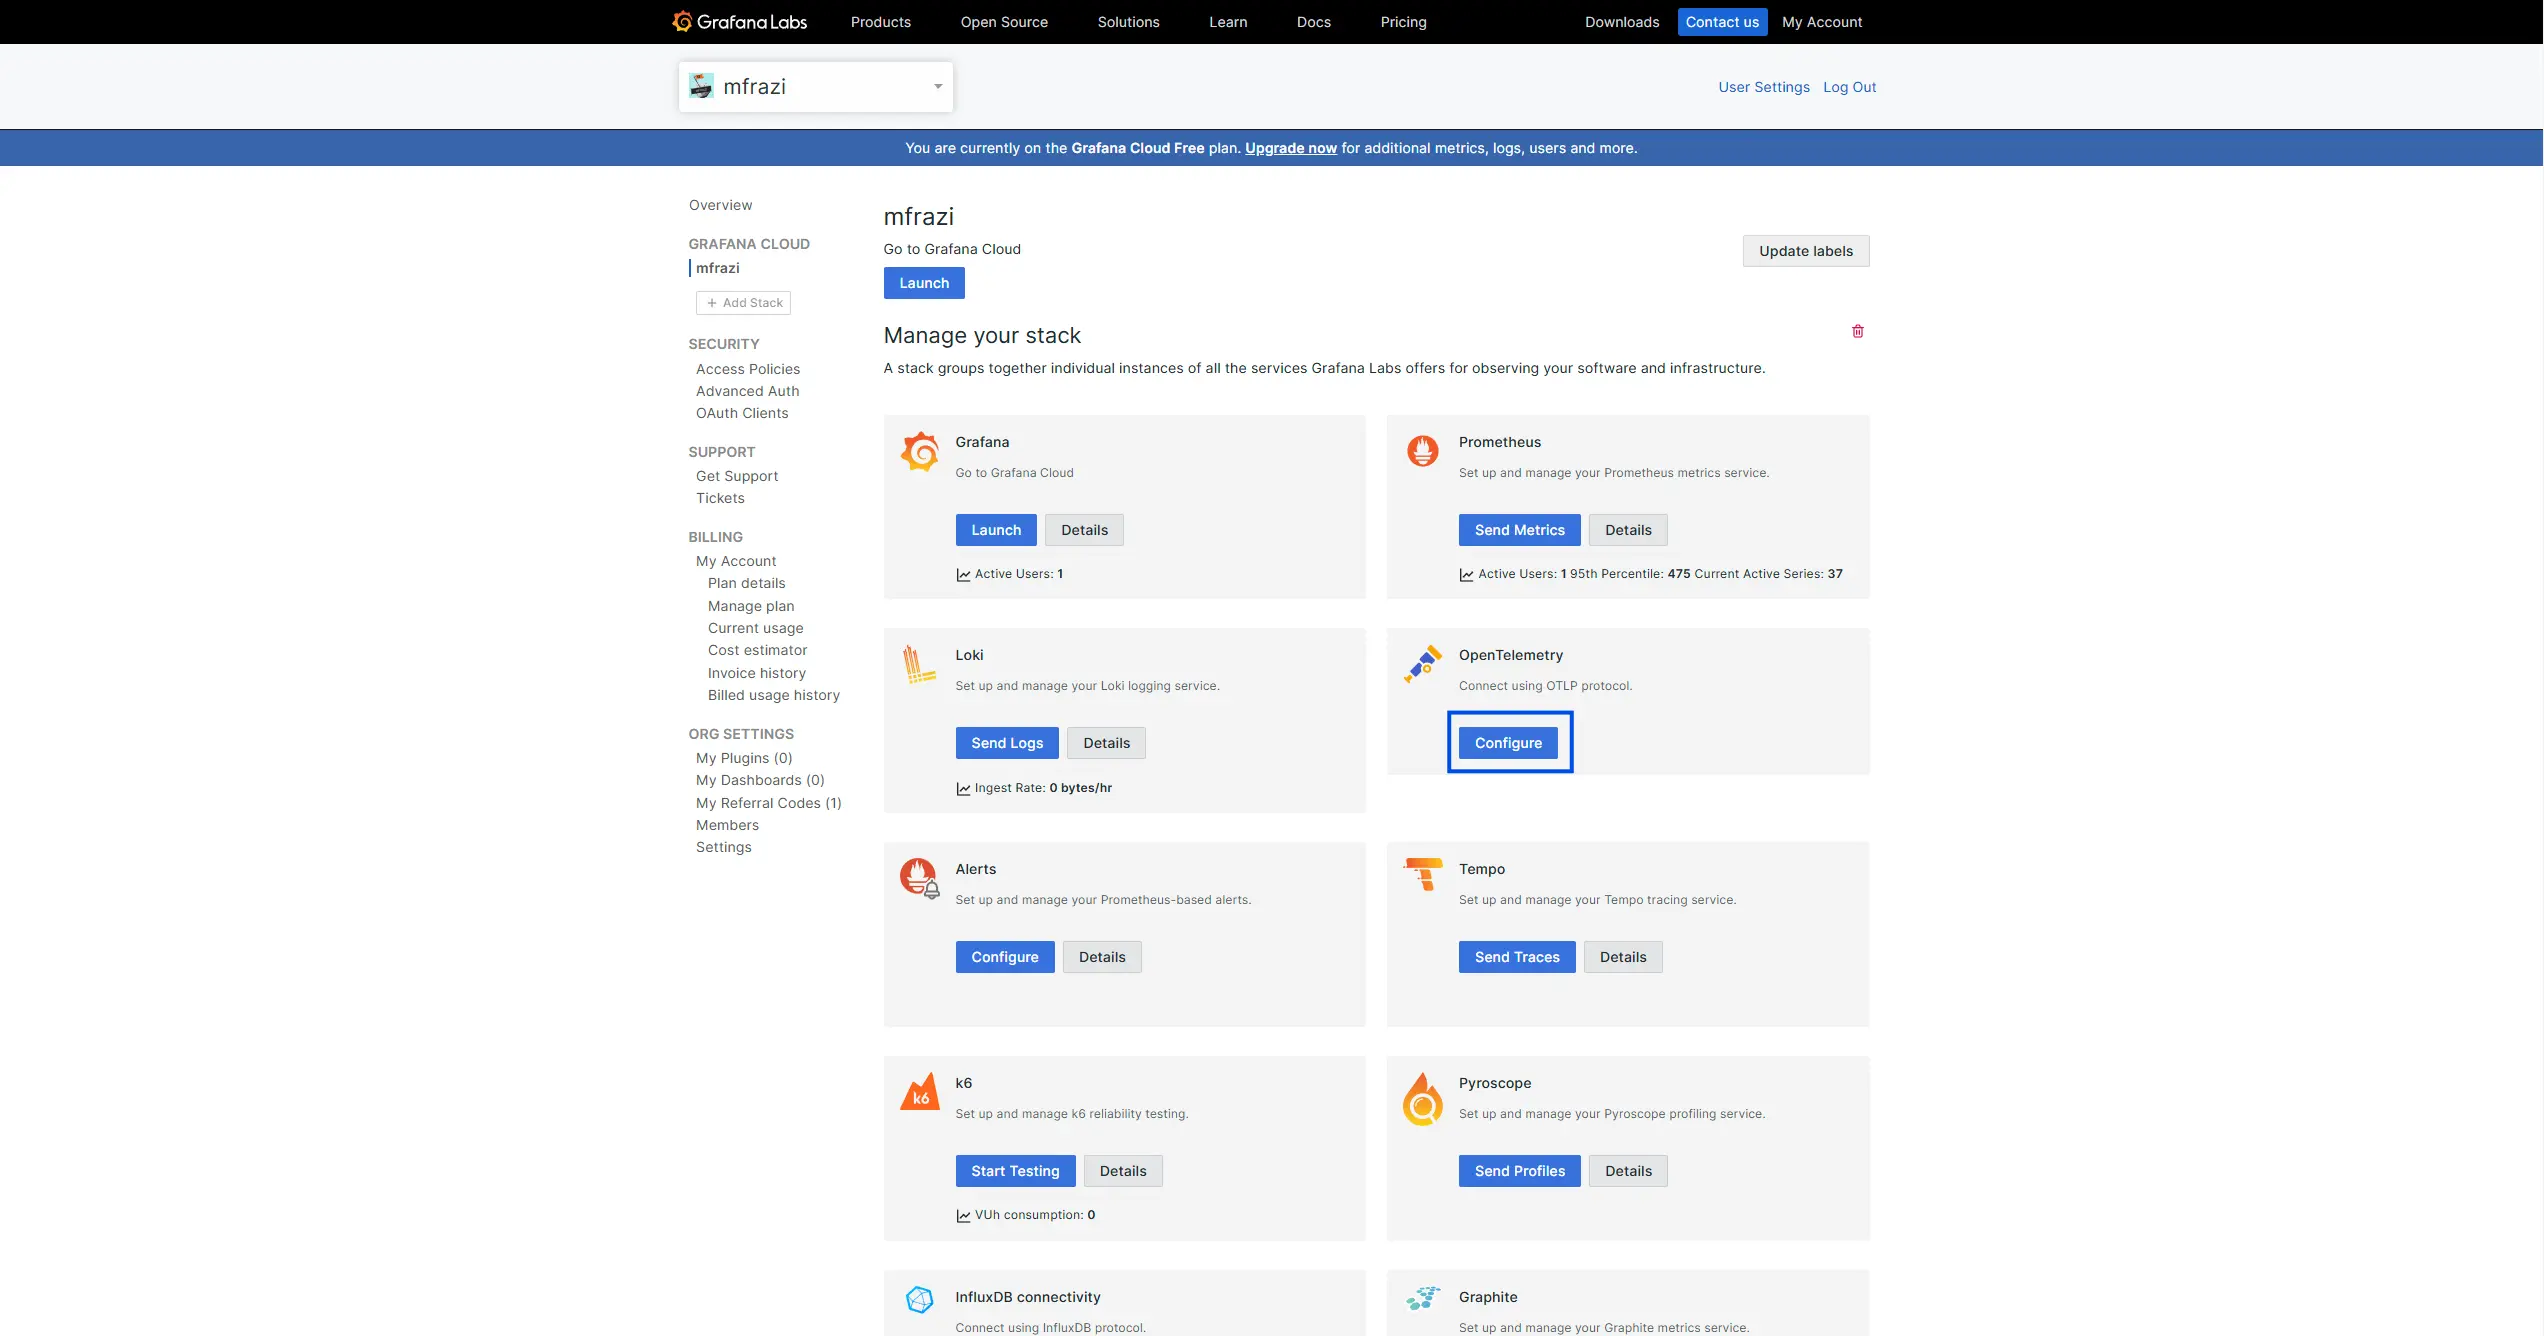
Task: Open the Docs menu item
Action: 1313,22
